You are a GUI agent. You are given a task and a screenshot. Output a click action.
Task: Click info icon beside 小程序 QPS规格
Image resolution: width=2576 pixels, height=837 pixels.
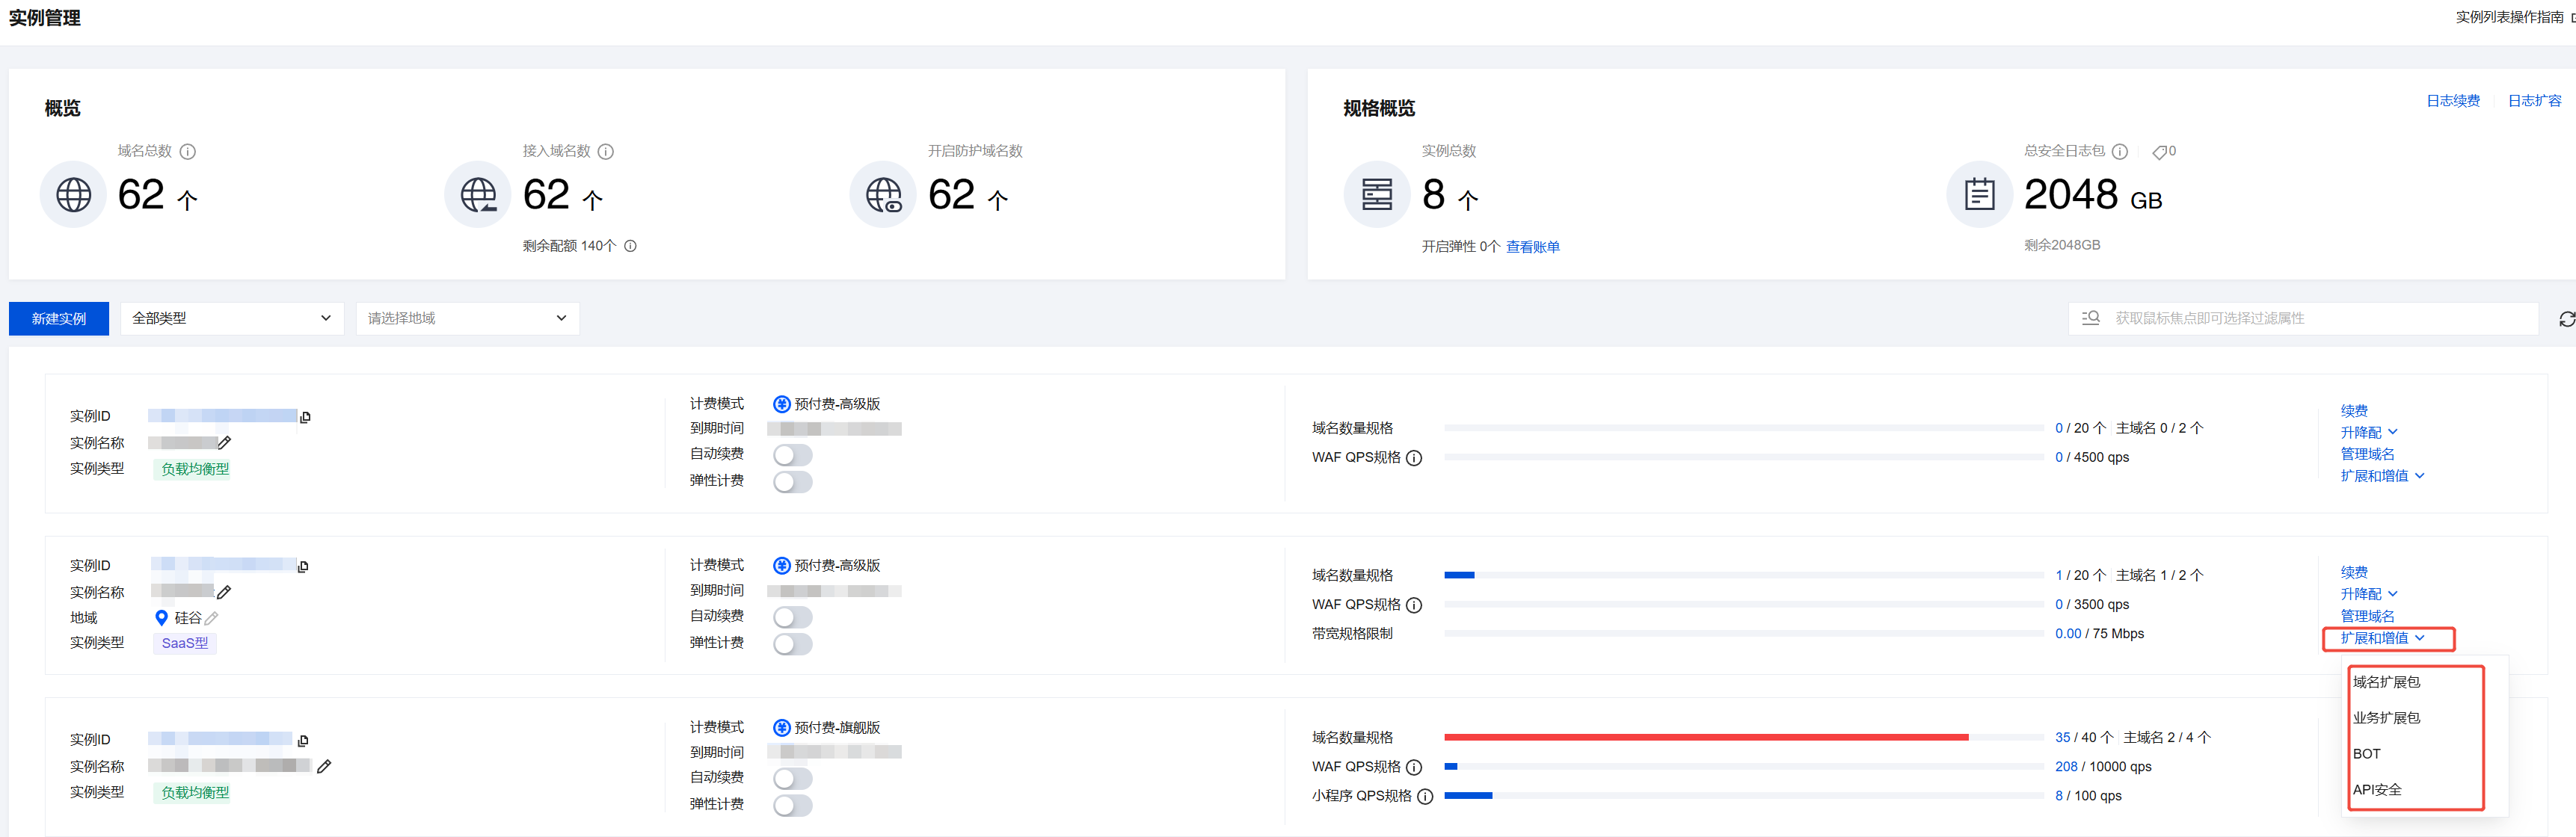(1425, 797)
